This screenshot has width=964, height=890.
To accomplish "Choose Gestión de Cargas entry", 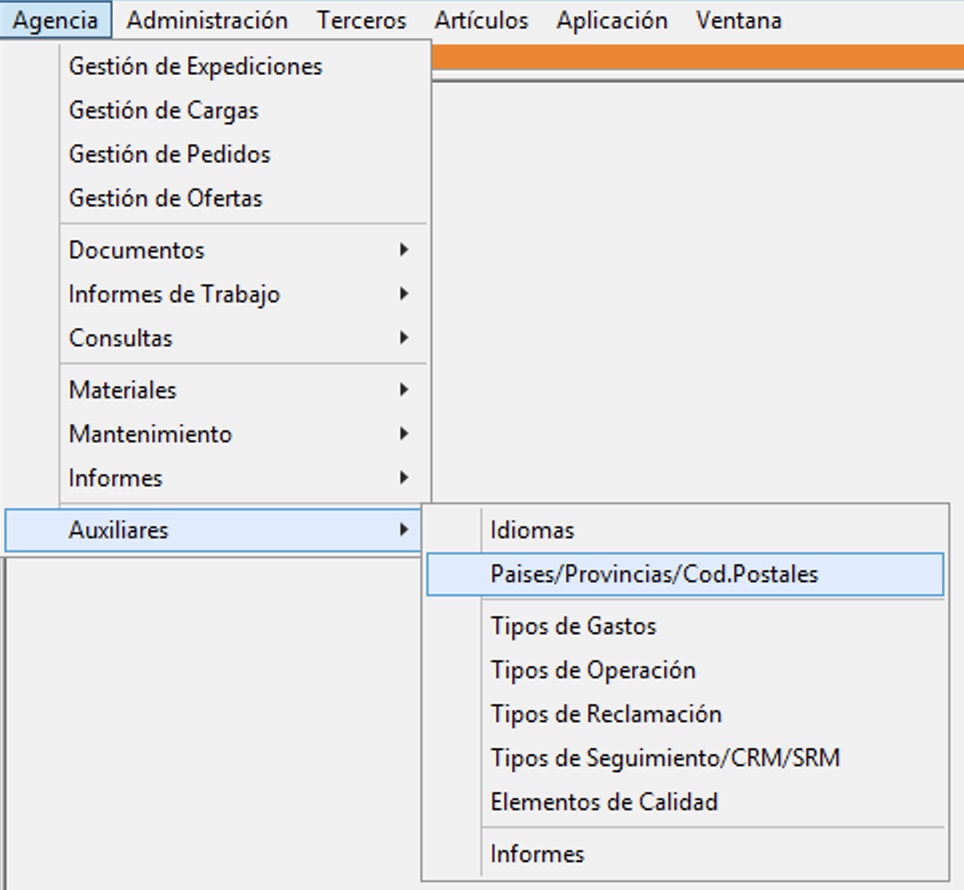I will pyautogui.click(x=164, y=111).
